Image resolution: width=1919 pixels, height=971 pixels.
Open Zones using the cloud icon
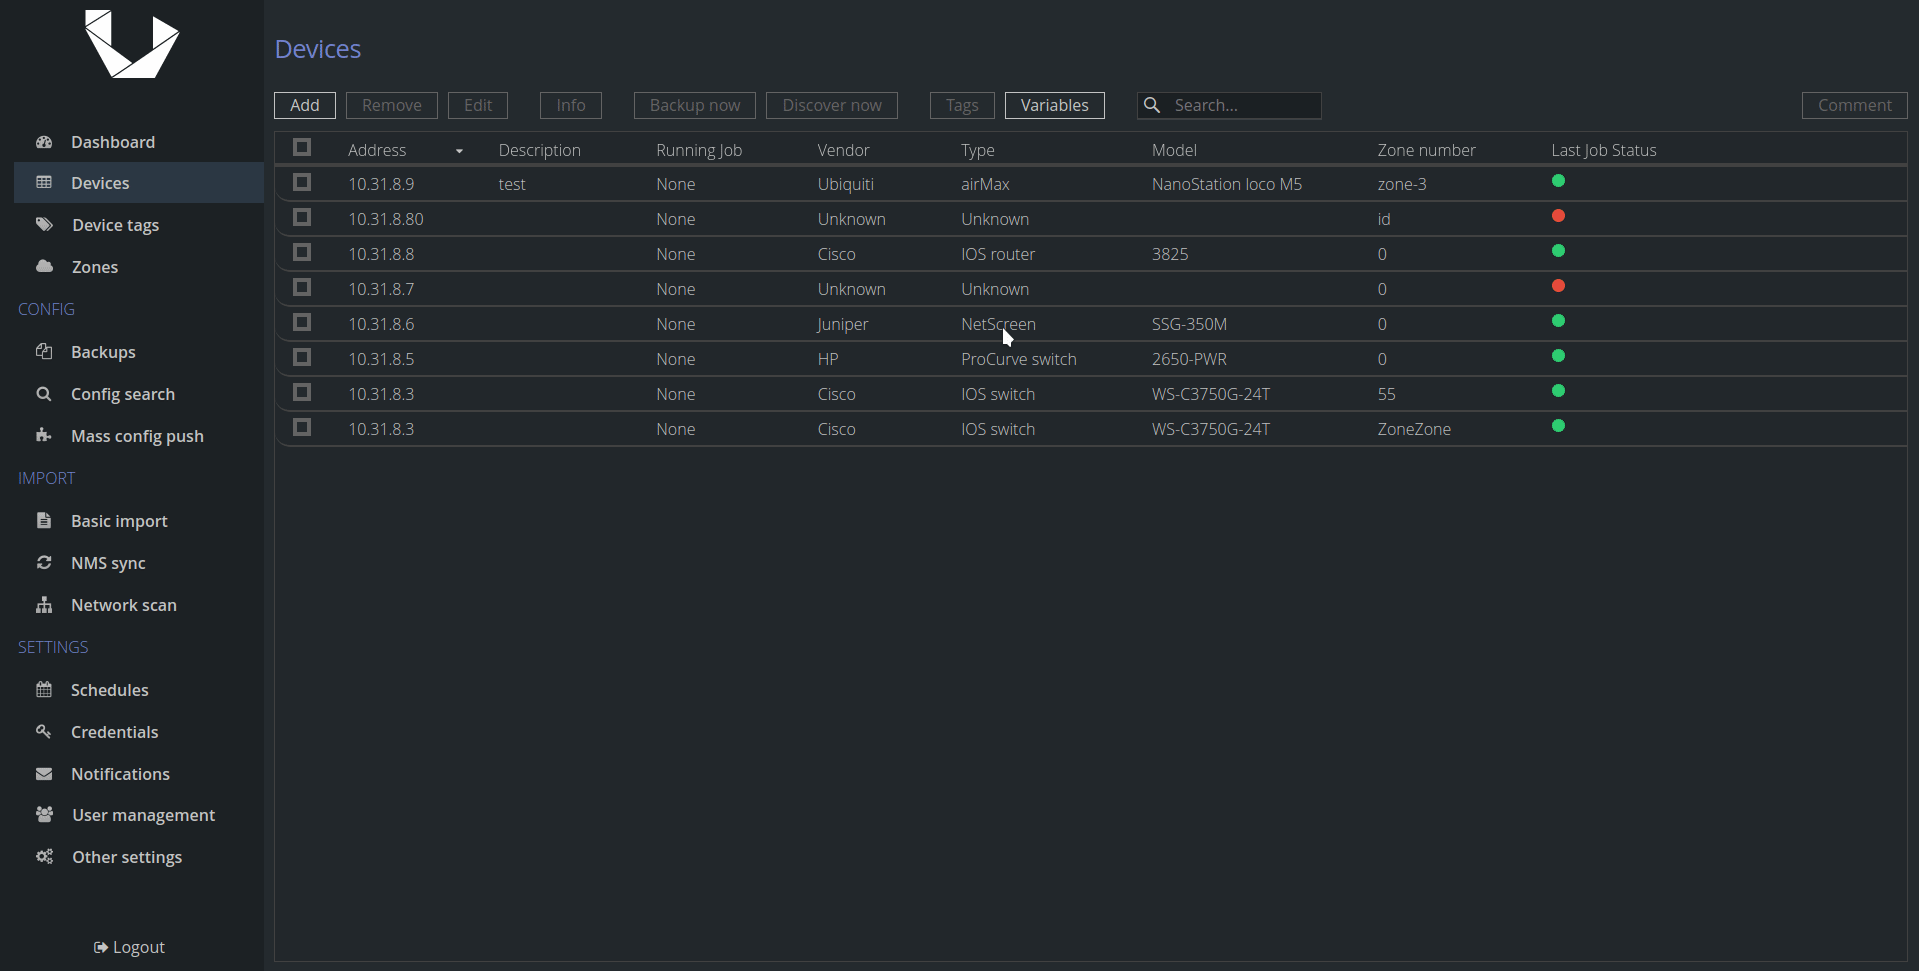pos(44,266)
